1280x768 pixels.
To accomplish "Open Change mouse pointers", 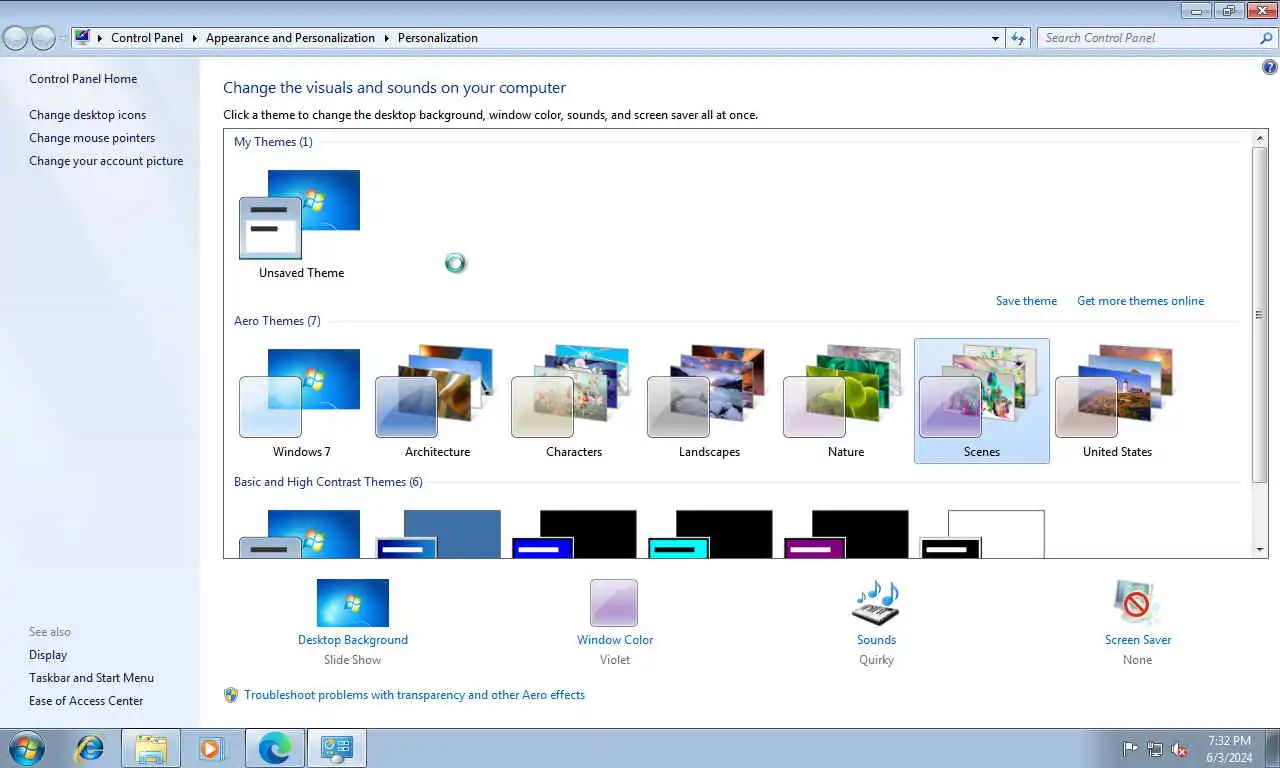I will 92,138.
